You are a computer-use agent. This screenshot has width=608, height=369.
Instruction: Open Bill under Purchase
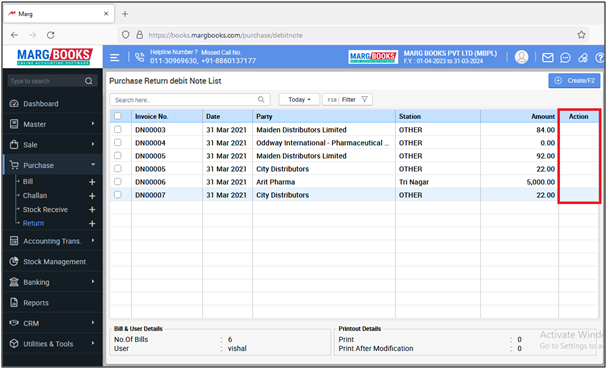[28, 181]
